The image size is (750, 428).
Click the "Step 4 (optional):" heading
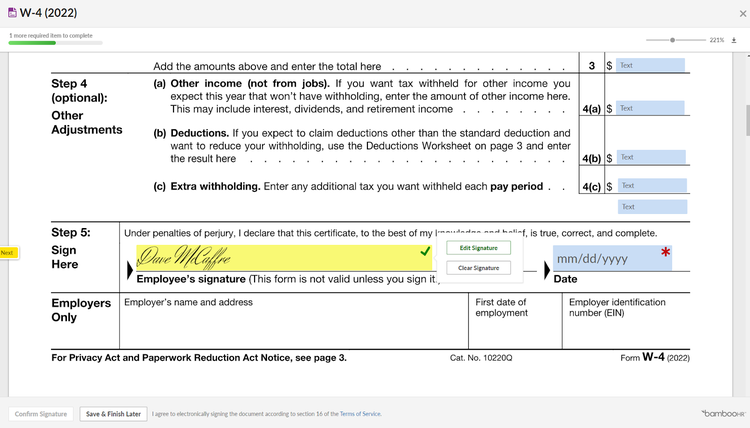pos(79,90)
